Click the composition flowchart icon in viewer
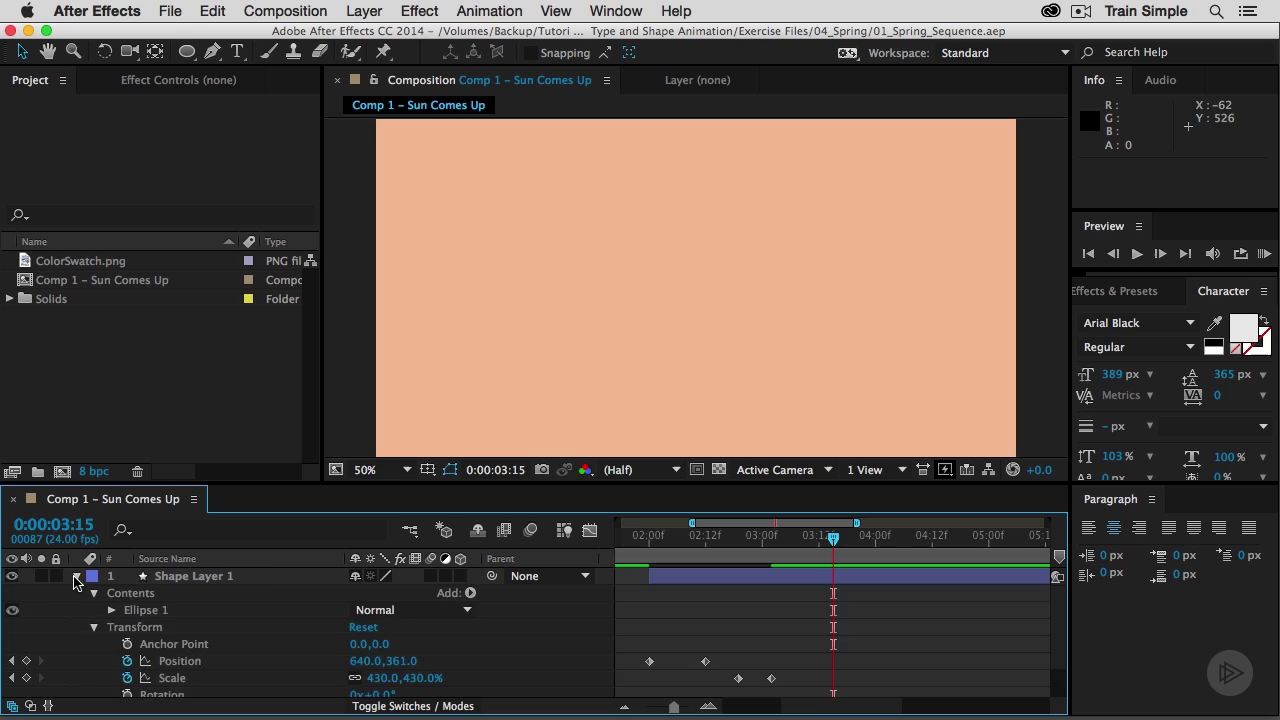Screen dimensions: 1280x720 [x=989, y=469]
